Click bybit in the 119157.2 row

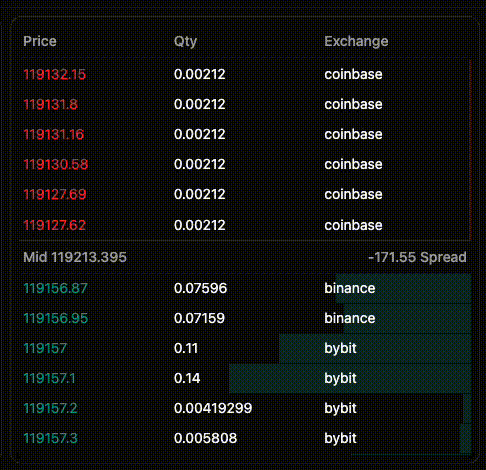click(x=340, y=408)
